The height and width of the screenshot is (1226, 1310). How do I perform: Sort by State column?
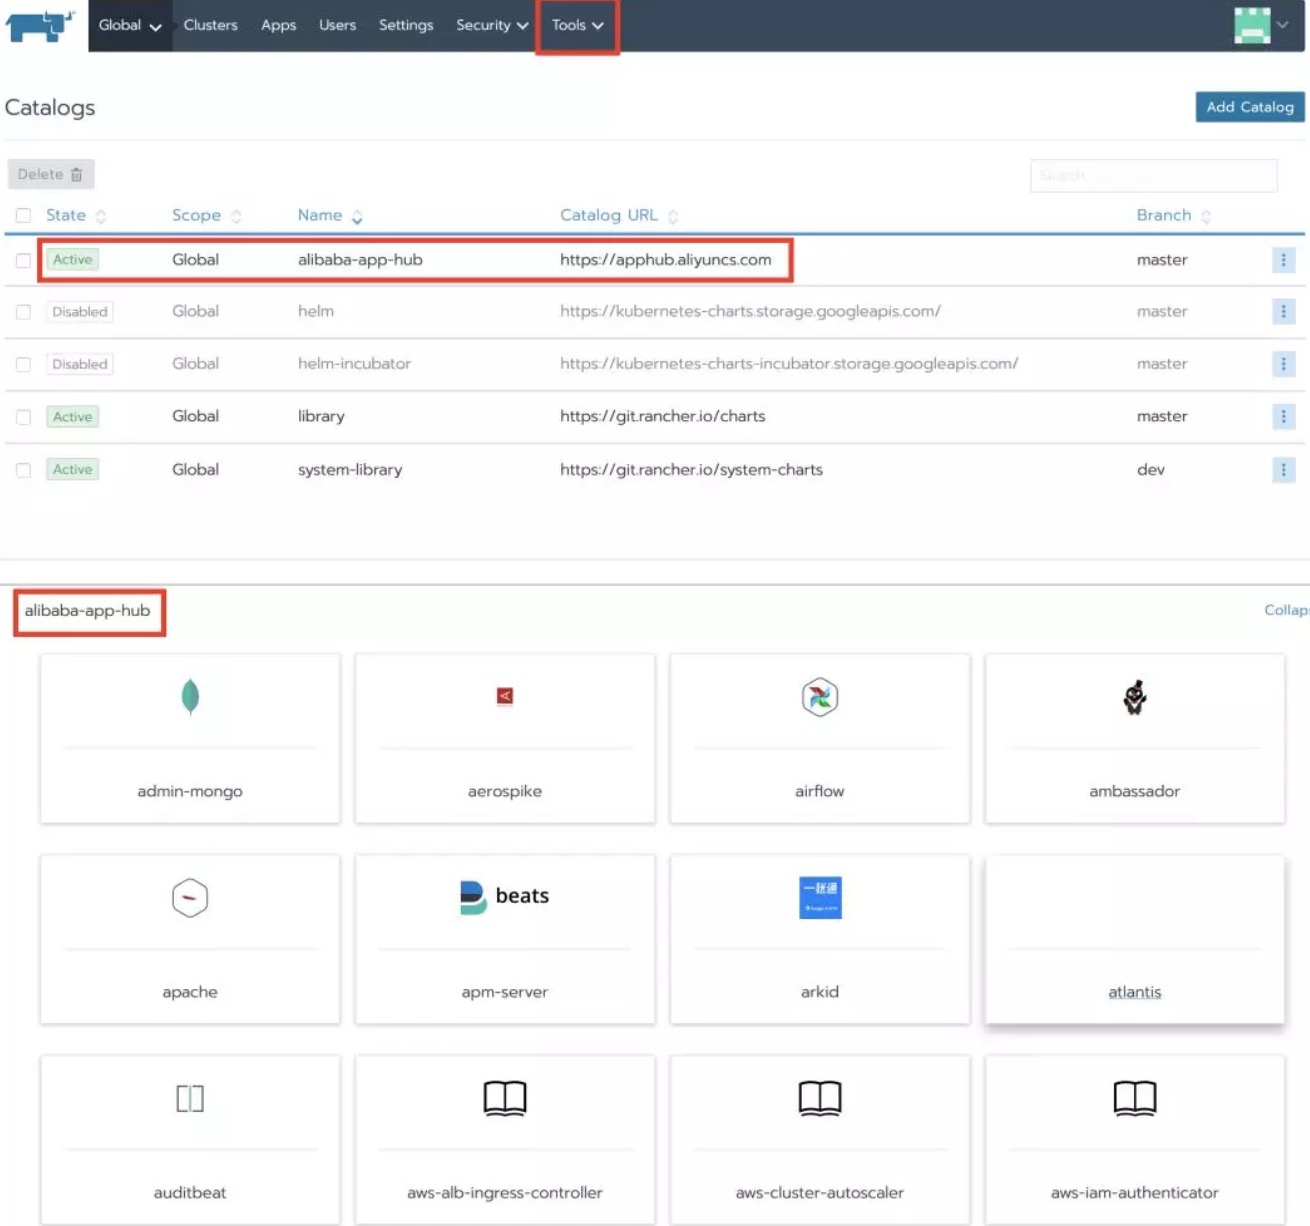click(76, 215)
